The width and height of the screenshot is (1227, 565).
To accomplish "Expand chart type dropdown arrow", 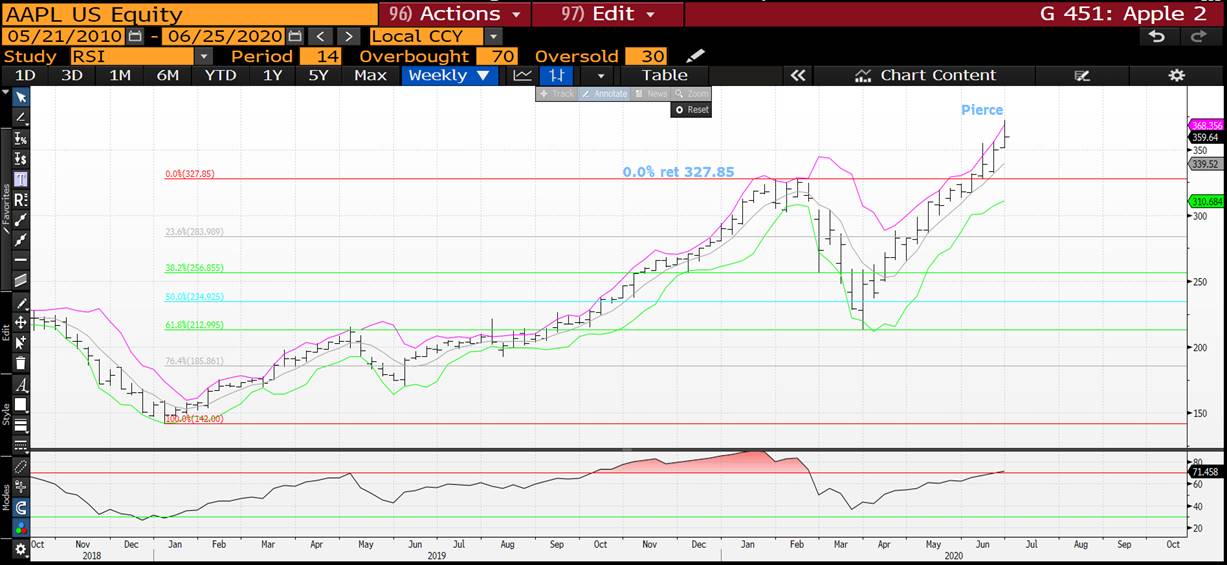I will pyautogui.click(x=600, y=75).
